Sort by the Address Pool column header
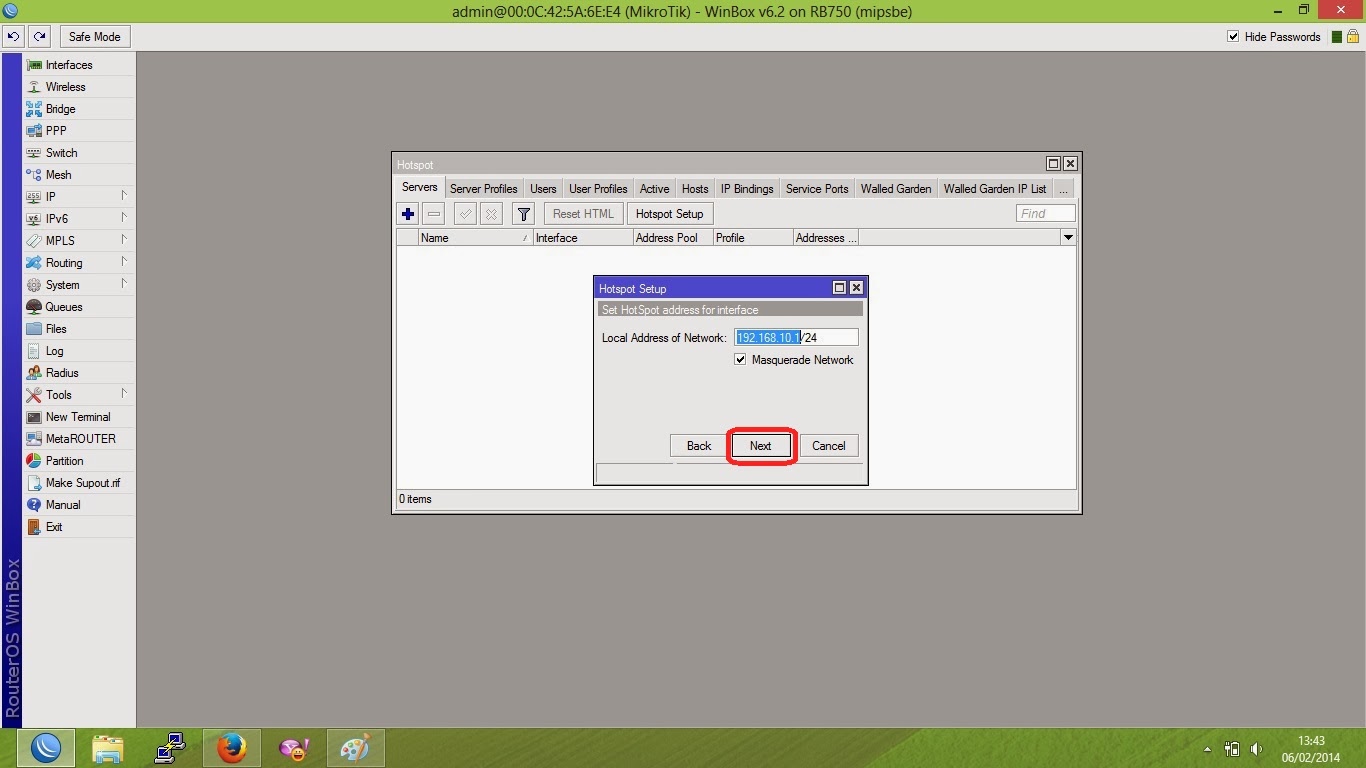 point(672,238)
